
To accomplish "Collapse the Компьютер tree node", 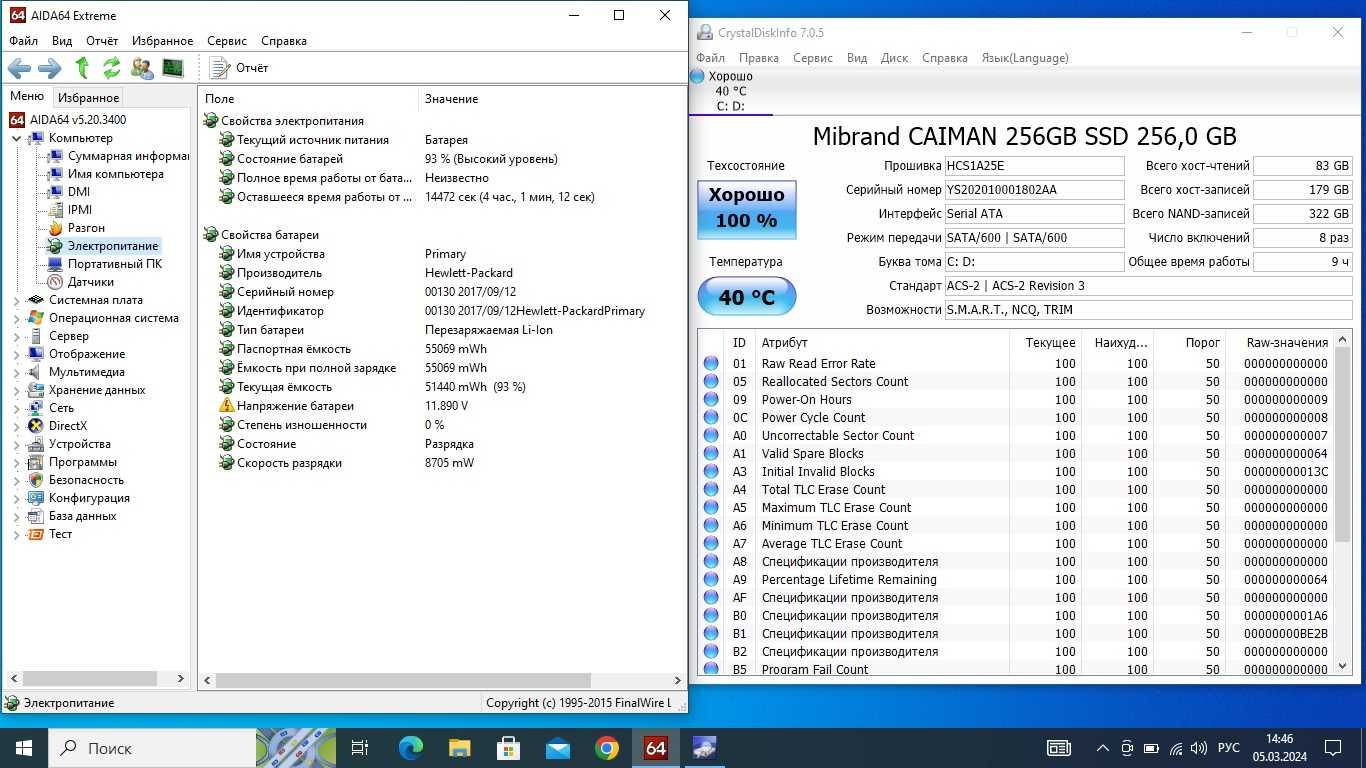I will (17, 138).
